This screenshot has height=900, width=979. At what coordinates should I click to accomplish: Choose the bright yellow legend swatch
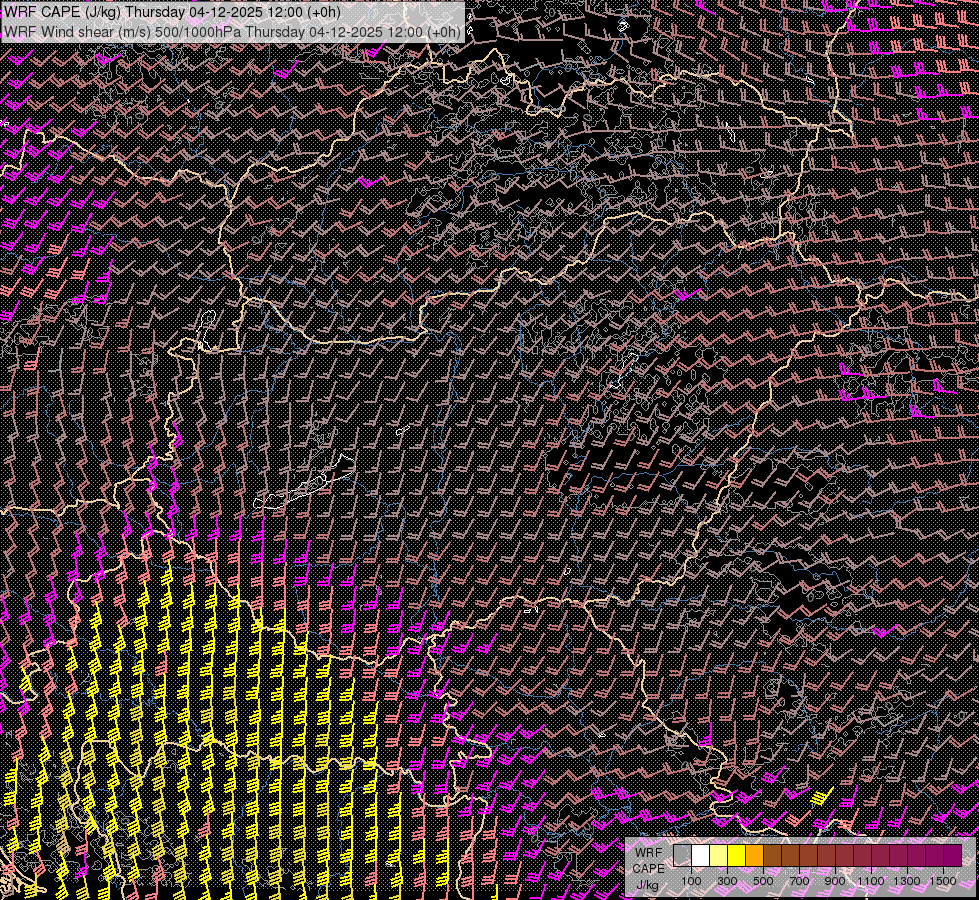coord(736,855)
